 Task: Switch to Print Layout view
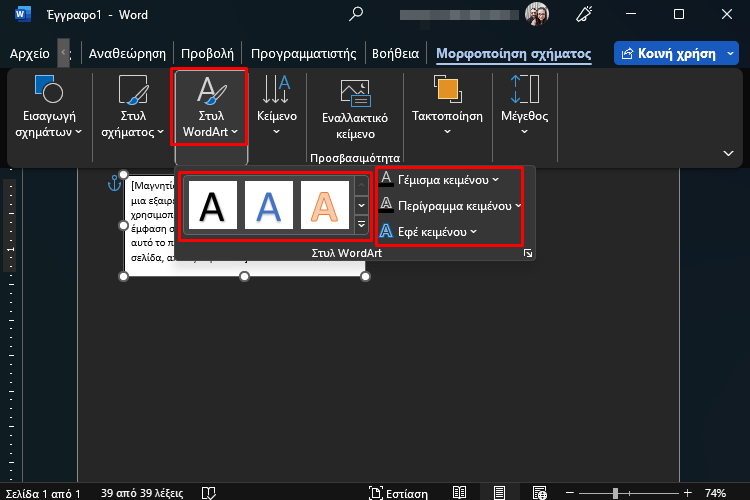tap(499, 492)
